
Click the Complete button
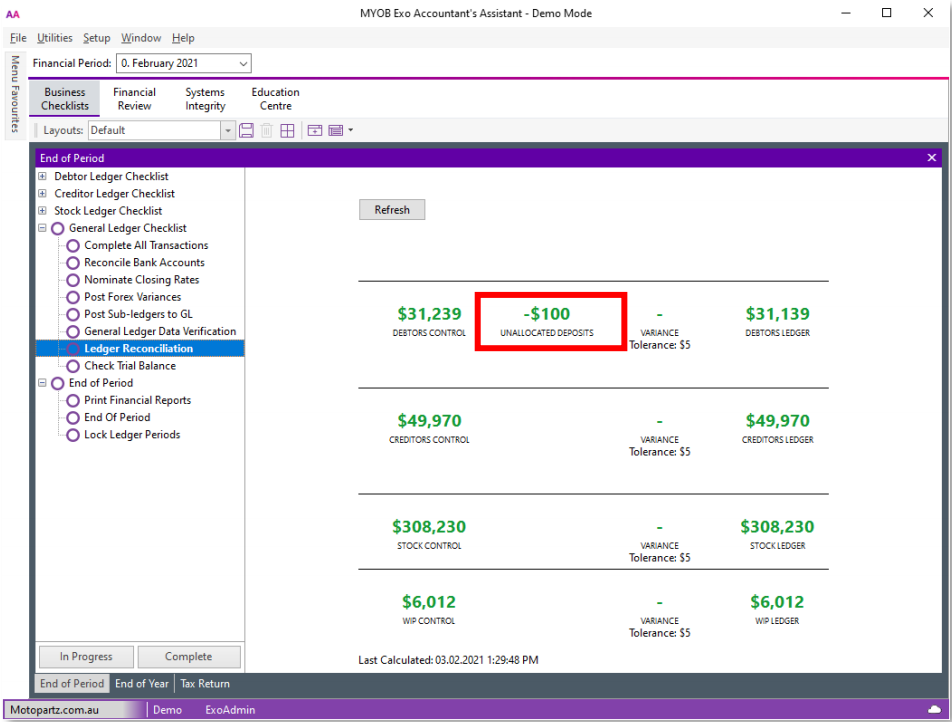(189, 656)
